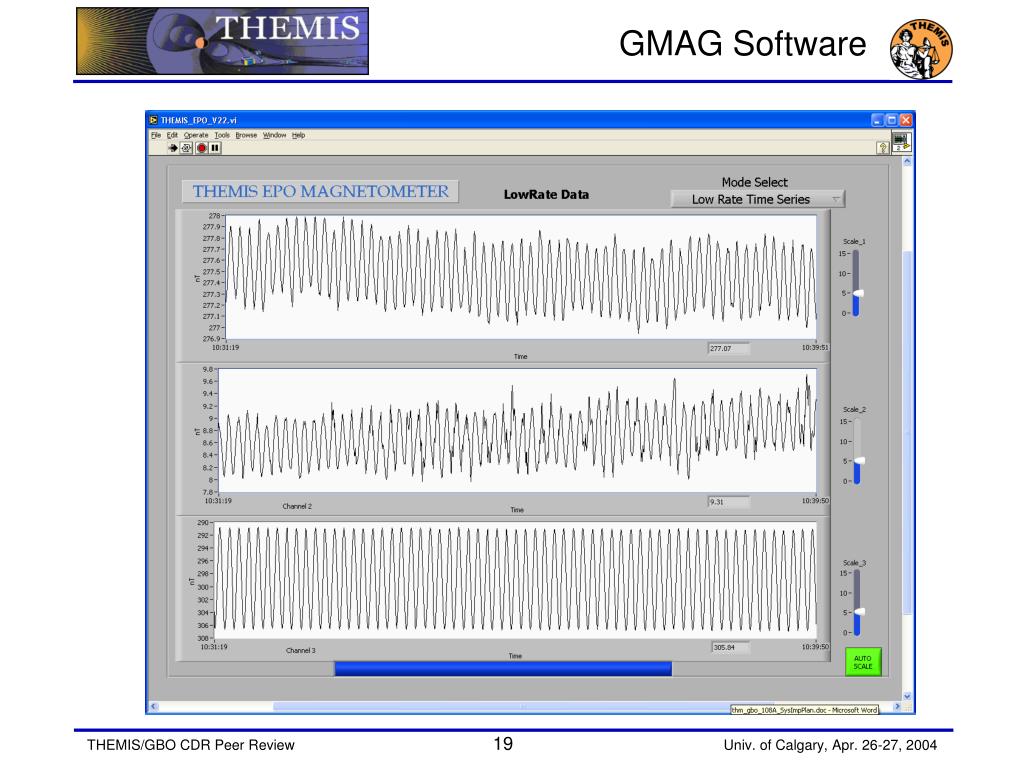This screenshot has height=768, width=1024.
Task: Click the Microsoft Word document tooltip at bottom
Action: tap(805, 710)
